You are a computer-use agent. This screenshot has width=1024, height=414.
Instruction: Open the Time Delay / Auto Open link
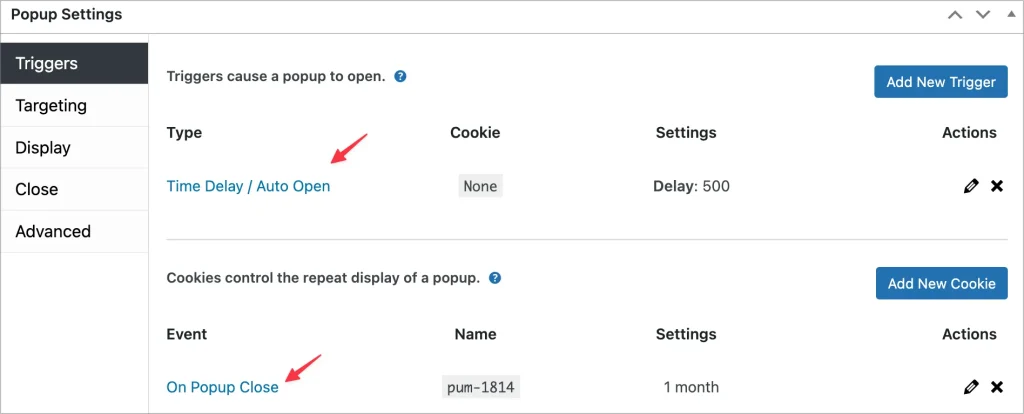(248, 186)
